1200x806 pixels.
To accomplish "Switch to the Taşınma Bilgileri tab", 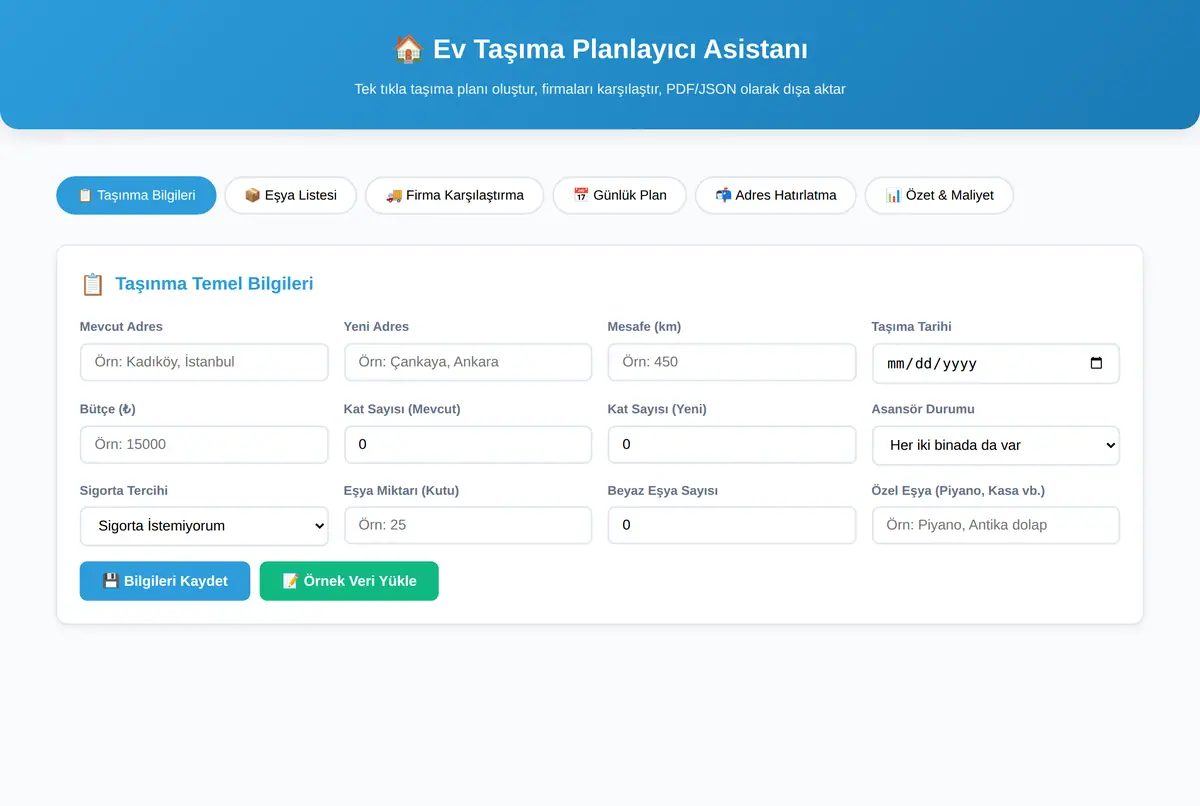I will point(136,195).
